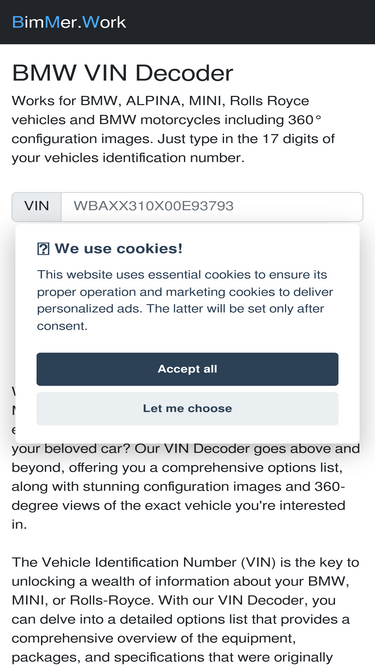This screenshot has width=375, height=667.
Task: Click the 'packages, and specifications' bottom line
Action: click(172, 657)
